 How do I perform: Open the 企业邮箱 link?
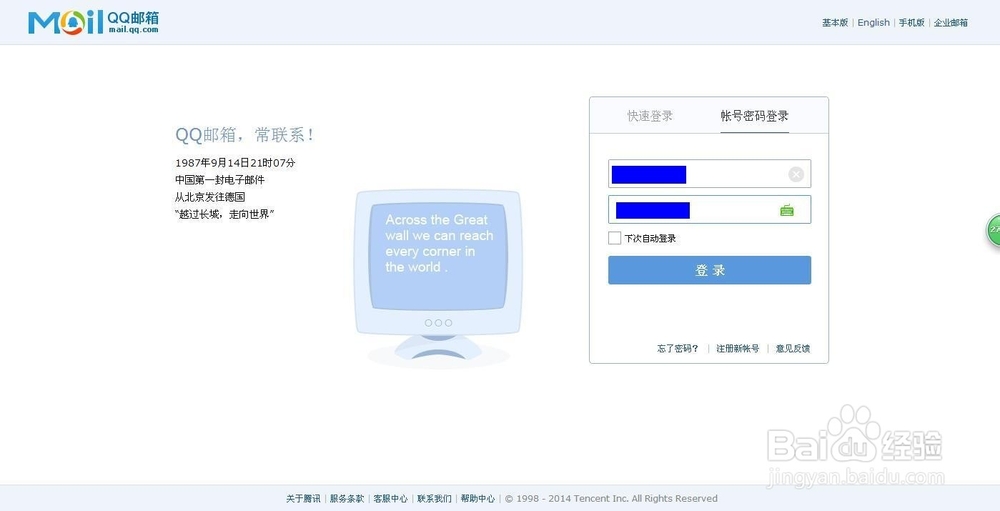tap(951, 22)
